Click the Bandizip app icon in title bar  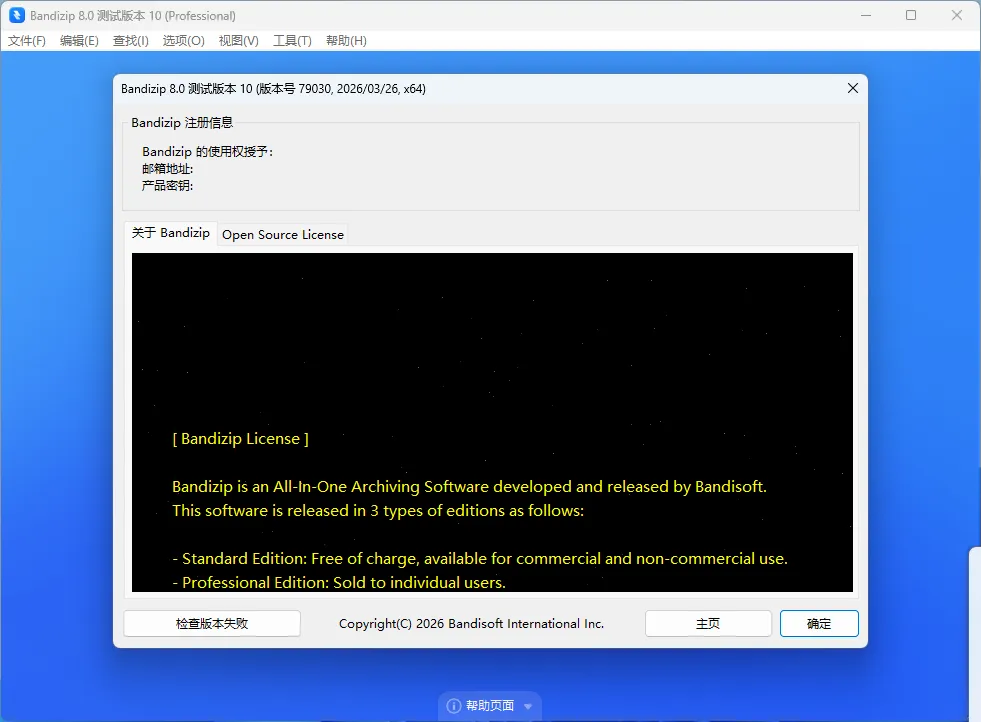(x=17, y=15)
